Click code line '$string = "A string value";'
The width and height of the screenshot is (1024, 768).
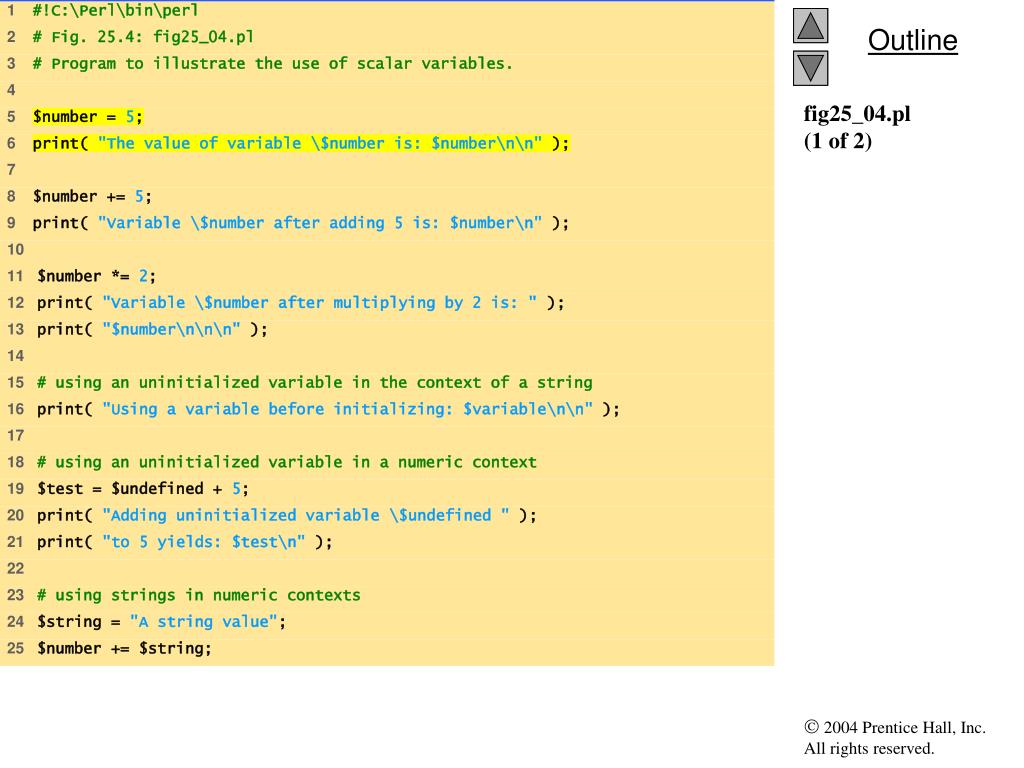(161, 622)
